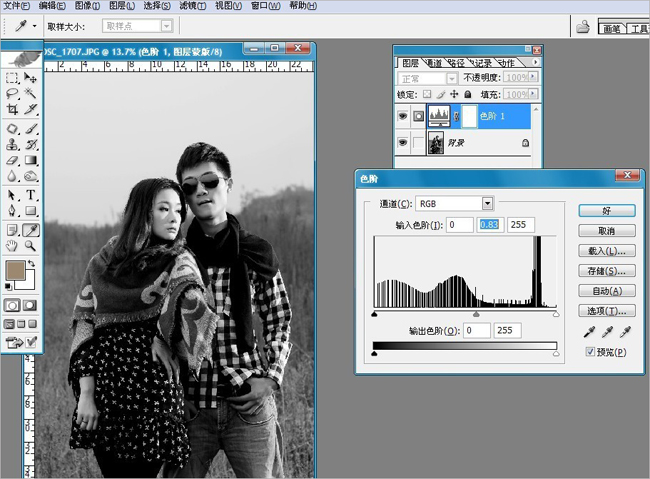
Task: Select the Magic Wand tool
Action: (x=30, y=93)
